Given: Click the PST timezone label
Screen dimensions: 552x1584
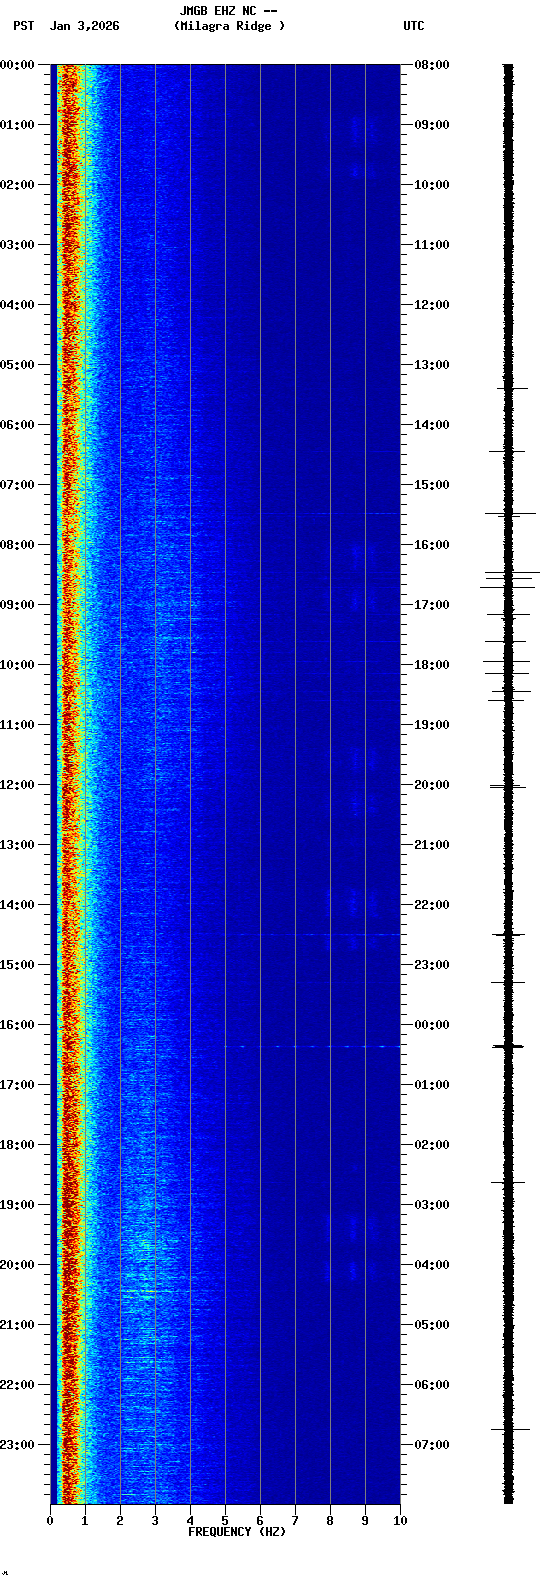Looking at the screenshot, I should point(24,26).
